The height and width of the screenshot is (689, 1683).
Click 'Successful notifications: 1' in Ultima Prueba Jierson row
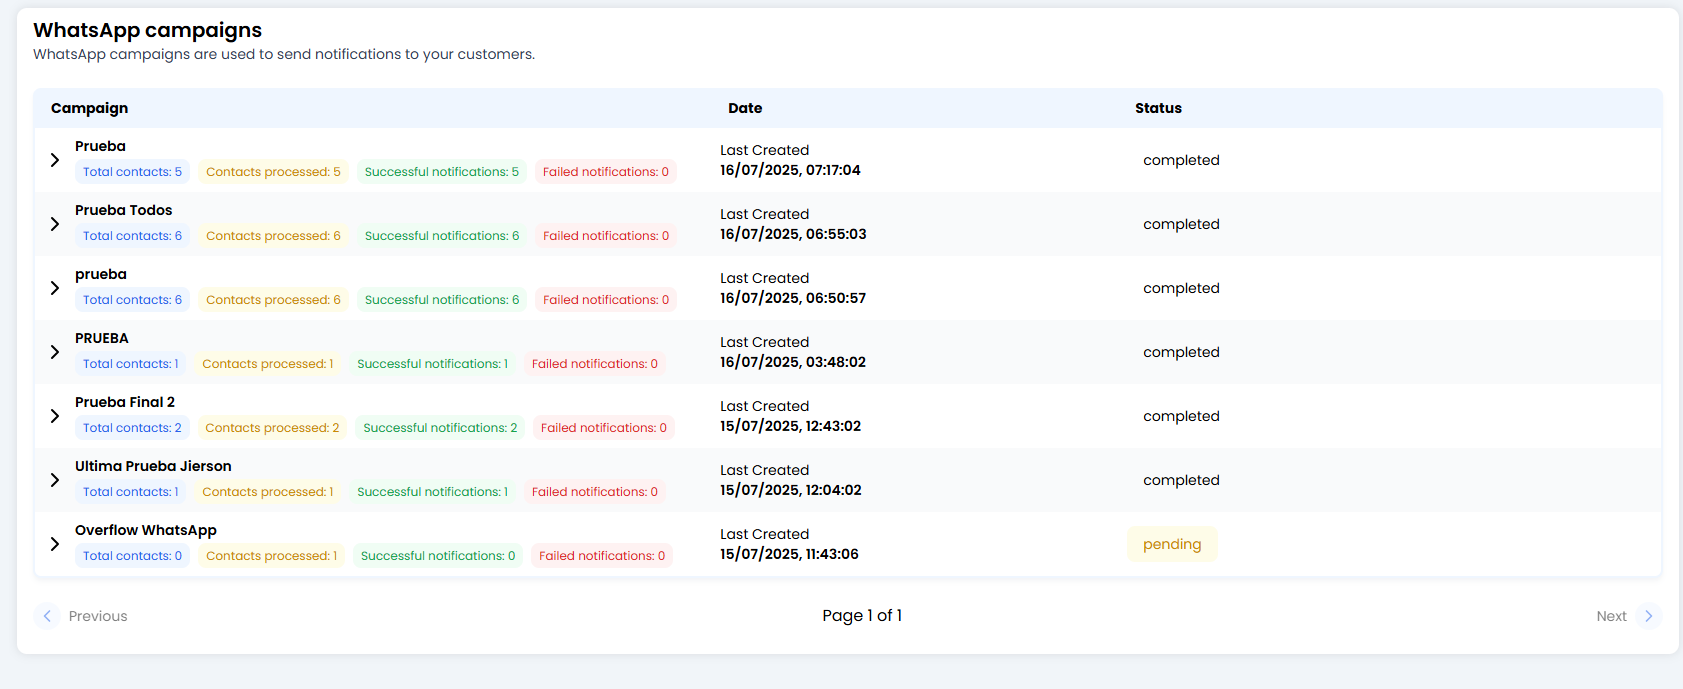click(432, 492)
